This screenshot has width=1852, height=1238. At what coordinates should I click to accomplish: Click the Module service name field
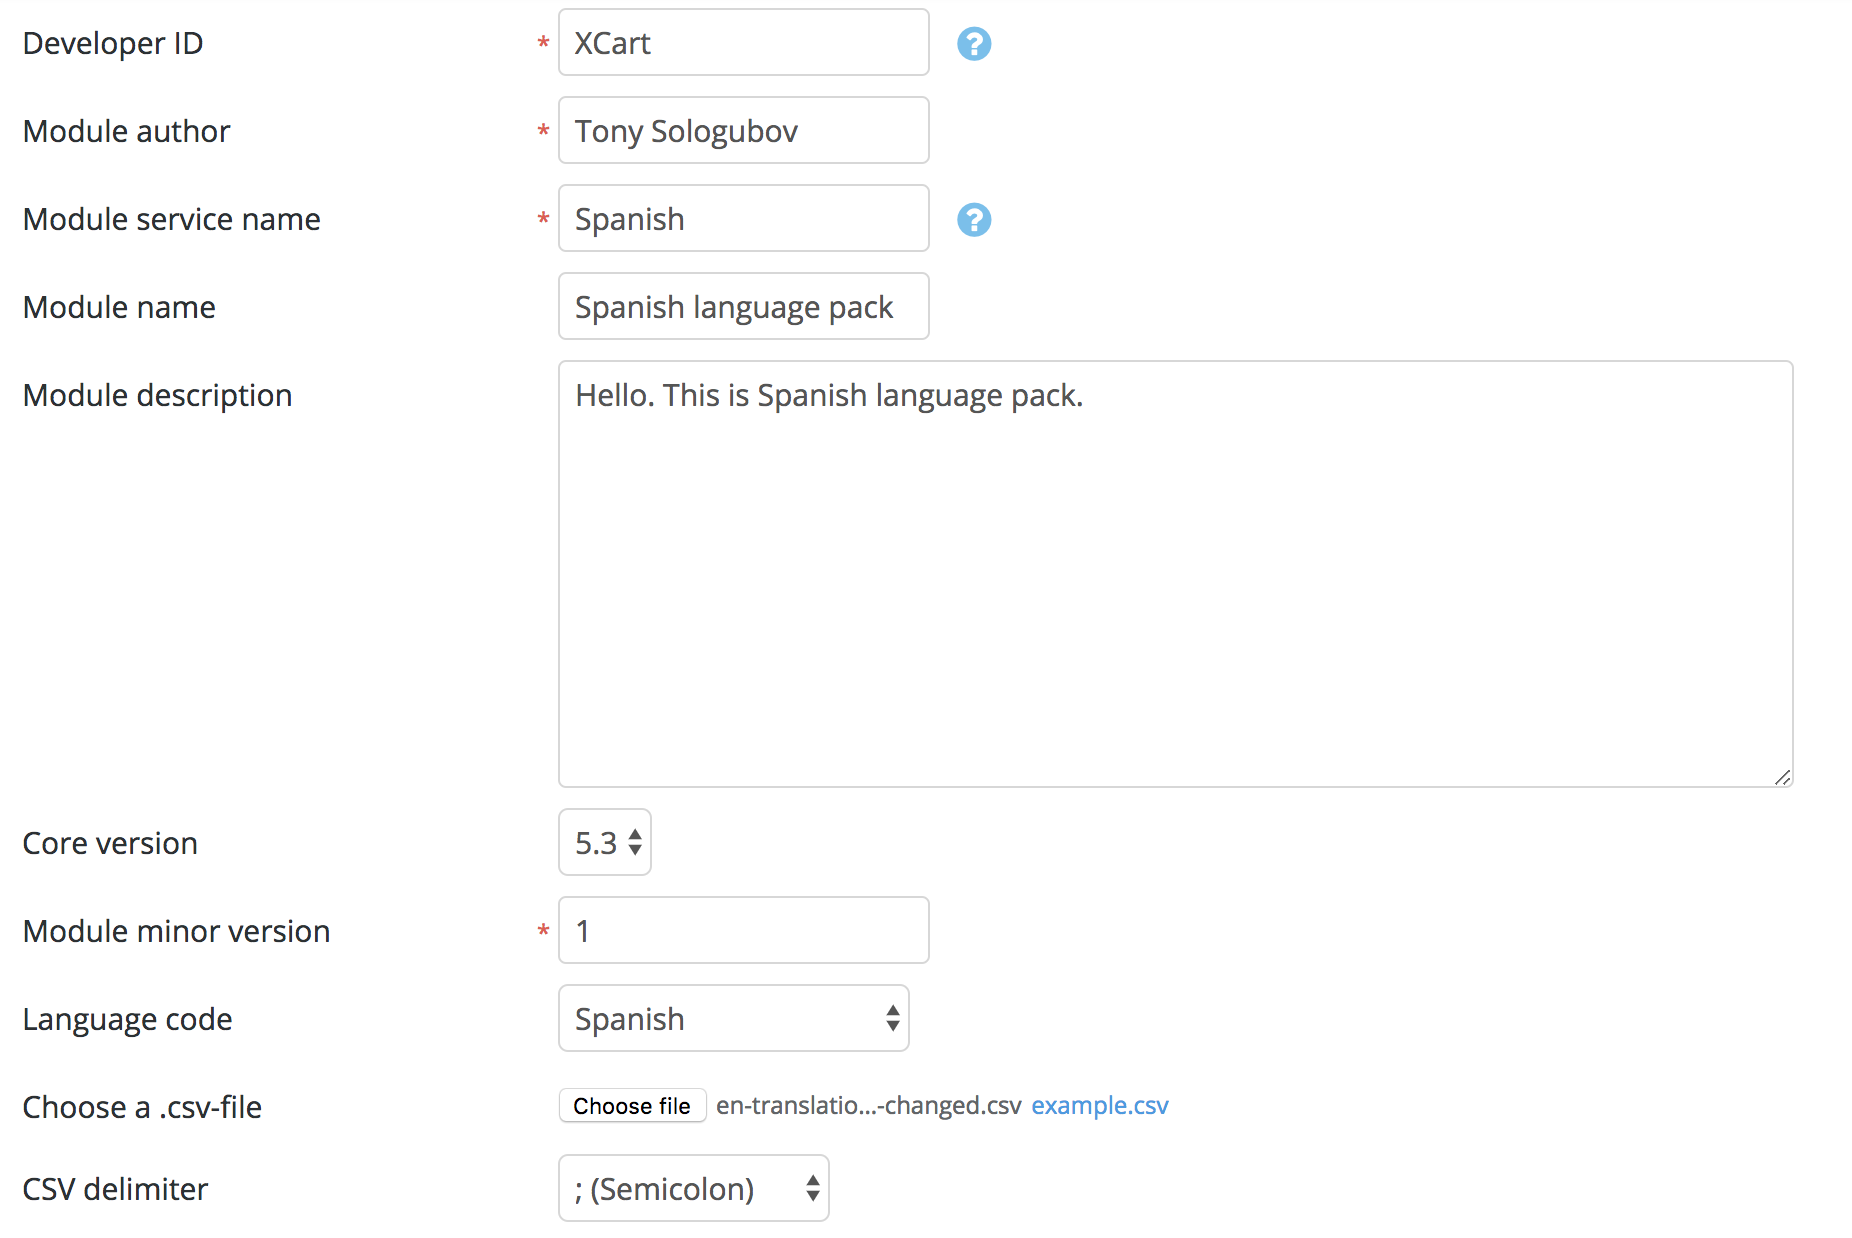point(743,218)
